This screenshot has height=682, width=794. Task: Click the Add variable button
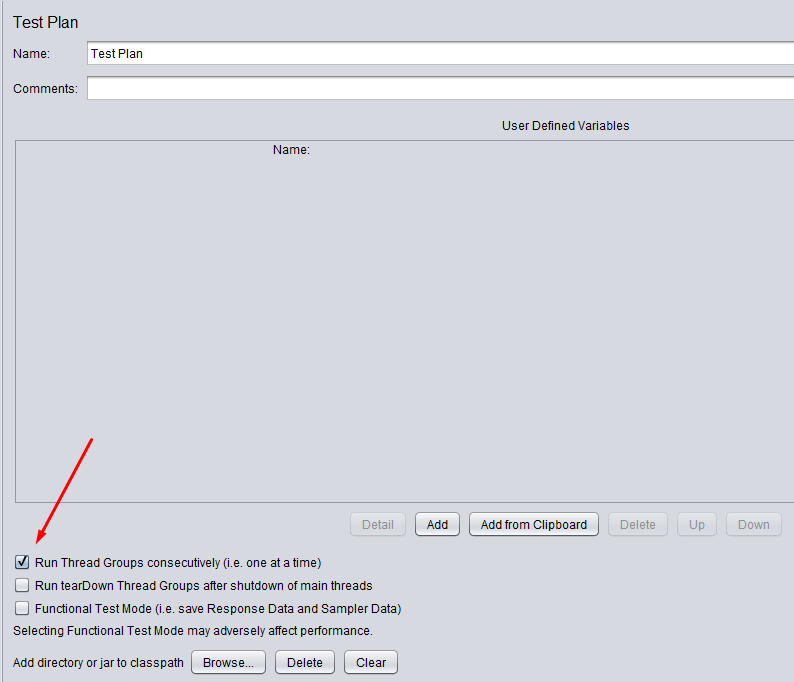(437, 525)
